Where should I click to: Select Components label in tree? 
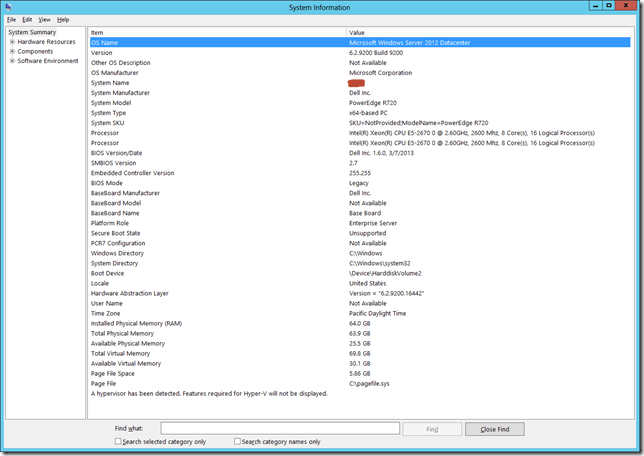tap(35, 51)
